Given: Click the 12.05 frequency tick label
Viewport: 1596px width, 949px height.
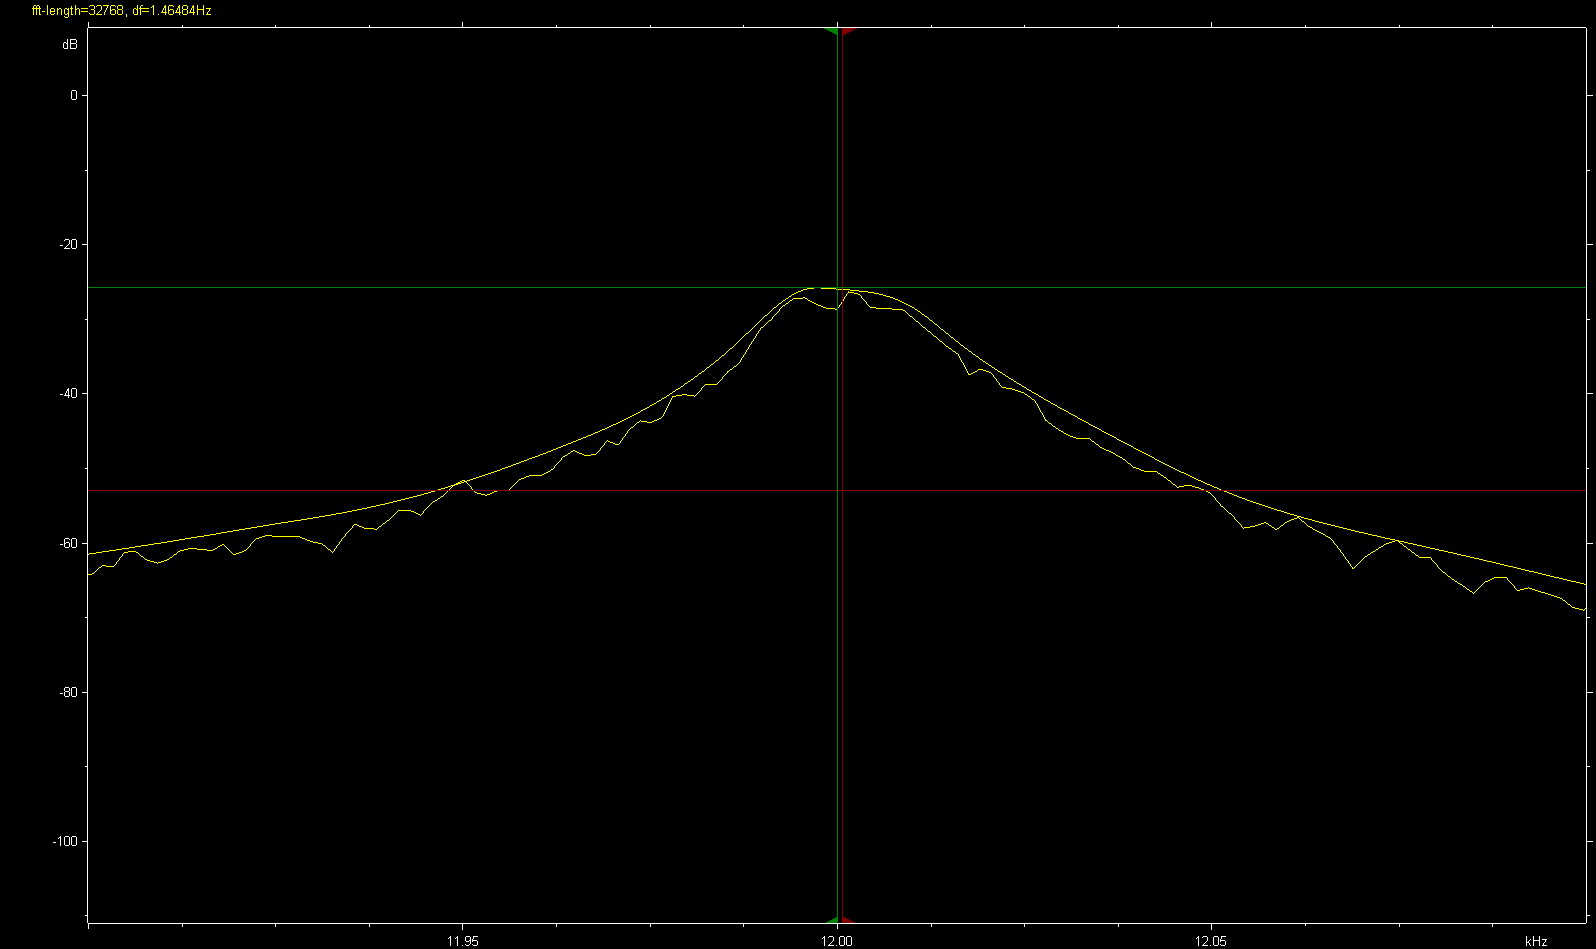Looking at the screenshot, I should coord(1211,941).
